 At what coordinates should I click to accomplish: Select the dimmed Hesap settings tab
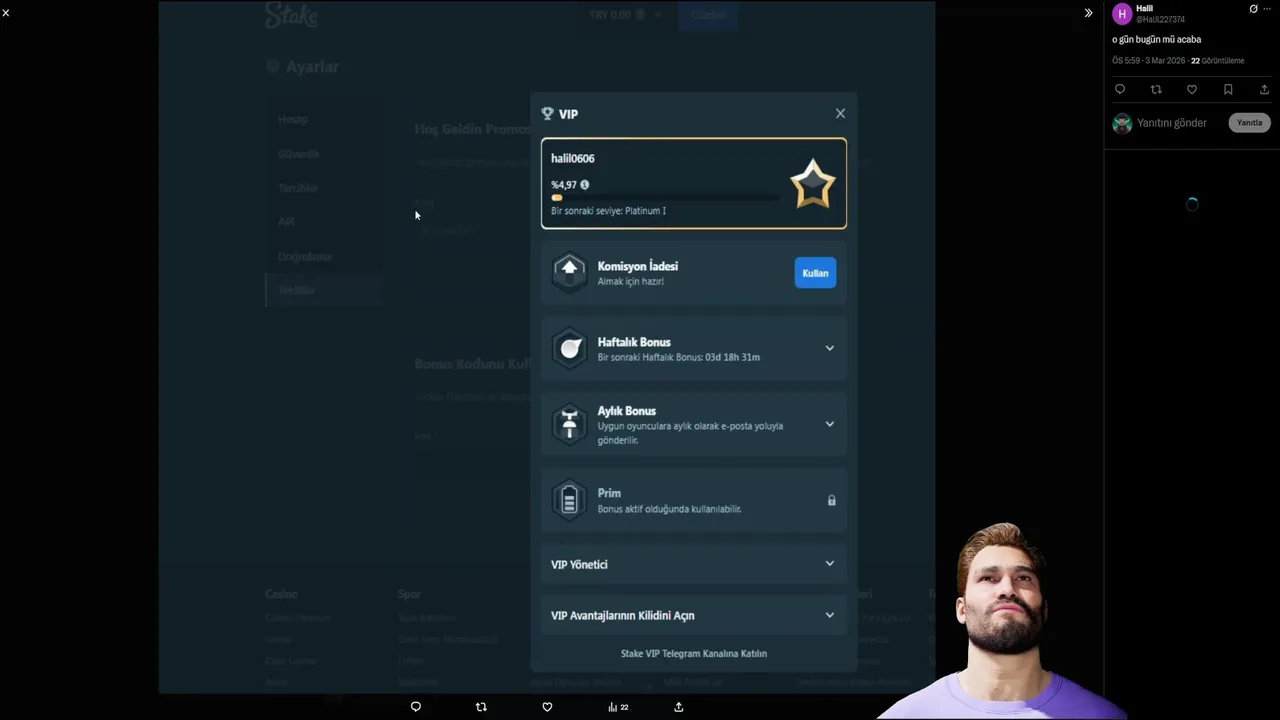click(293, 119)
